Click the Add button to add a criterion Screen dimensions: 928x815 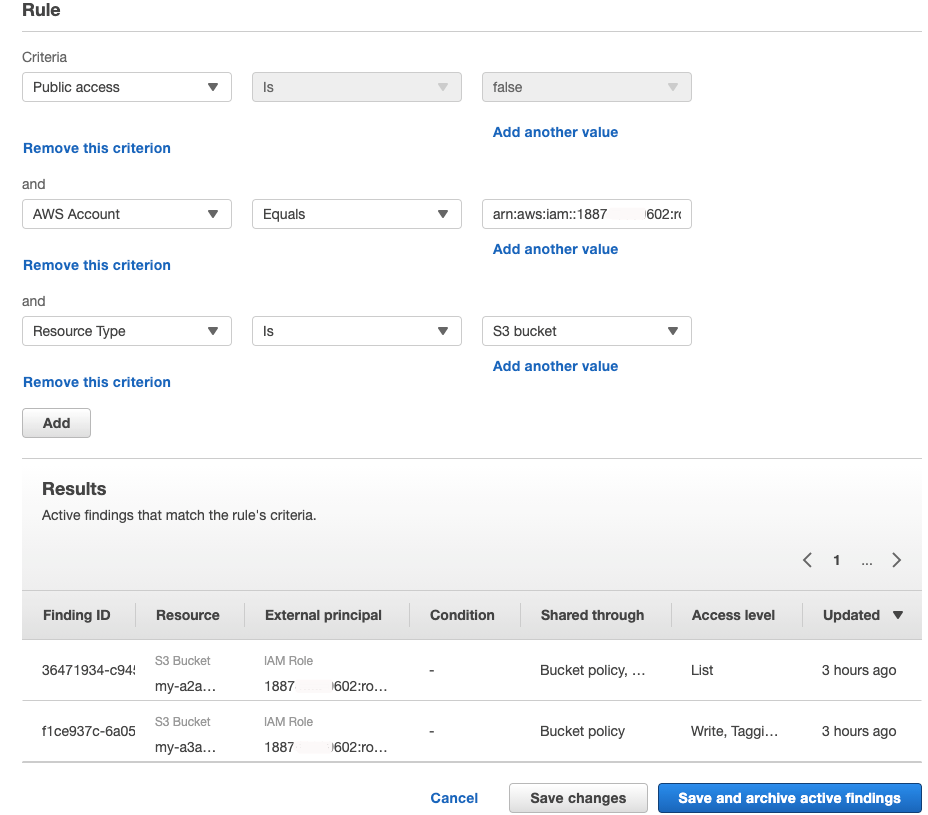tap(56, 423)
